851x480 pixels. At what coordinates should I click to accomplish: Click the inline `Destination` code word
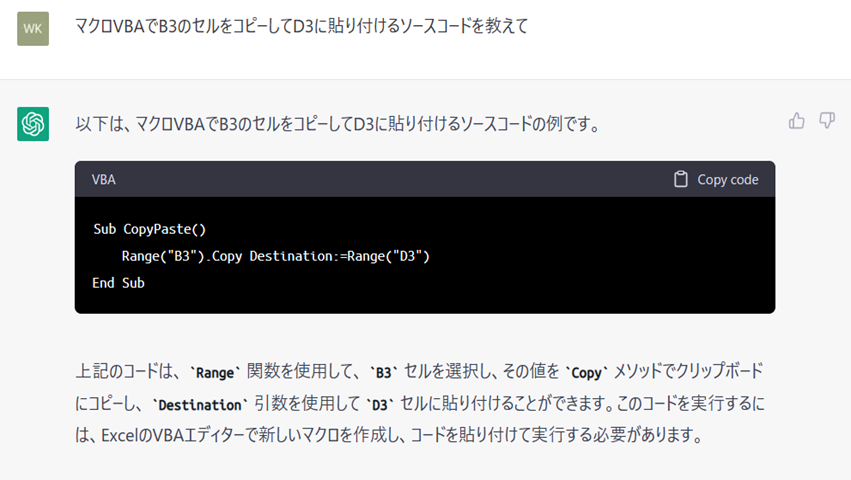[x=200, y=405]
